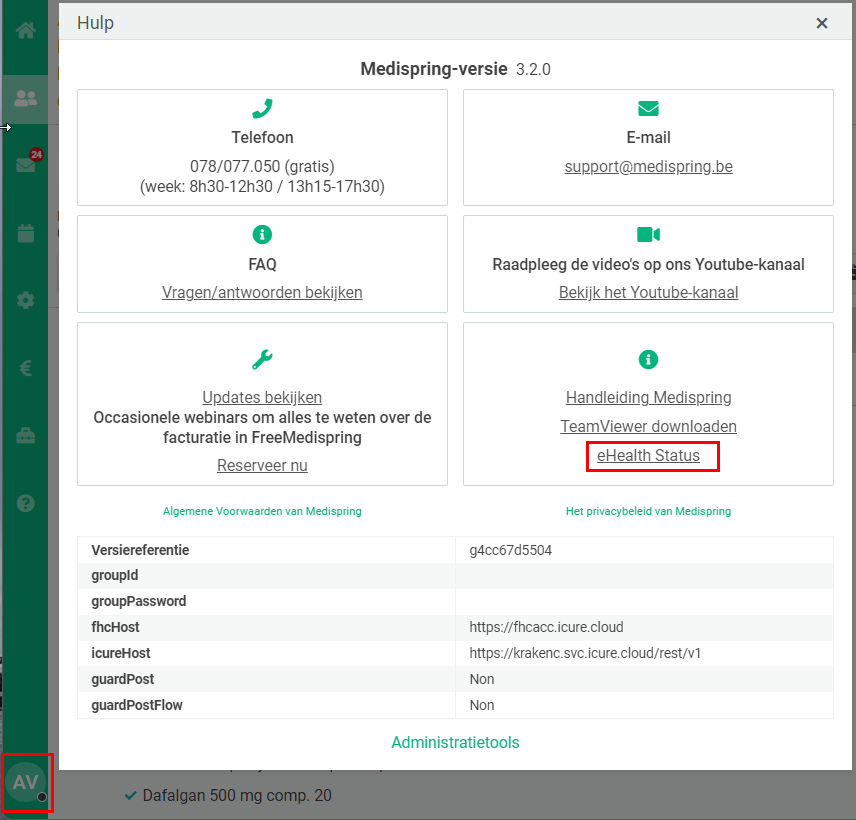The height and width of the screenshot is (820, 856).
Task: Open the home icon in the sidebar
Action: point(26,31)
